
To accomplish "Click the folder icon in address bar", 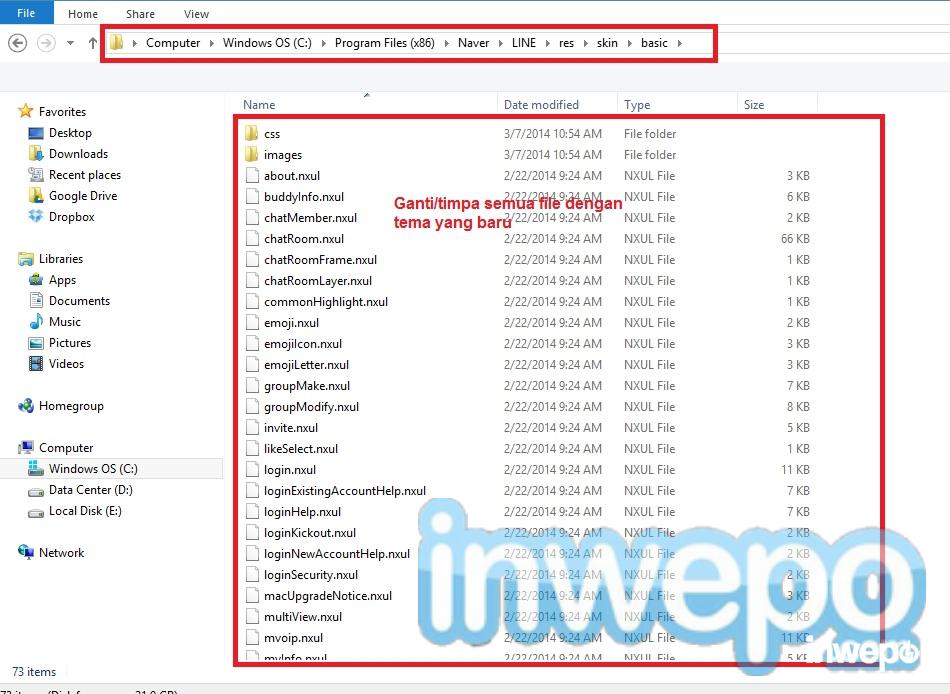I will [x=117, y=42].
